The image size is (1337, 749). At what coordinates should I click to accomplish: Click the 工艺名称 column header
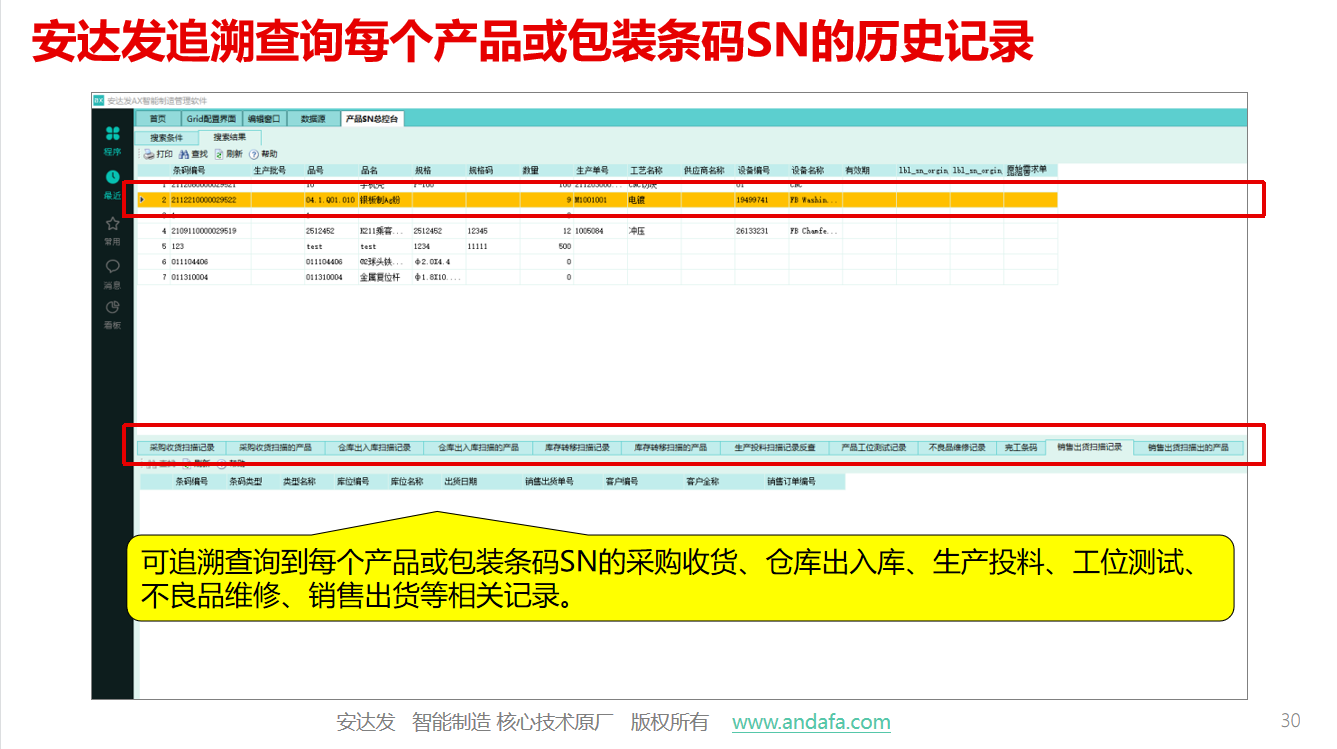[654, 171]
